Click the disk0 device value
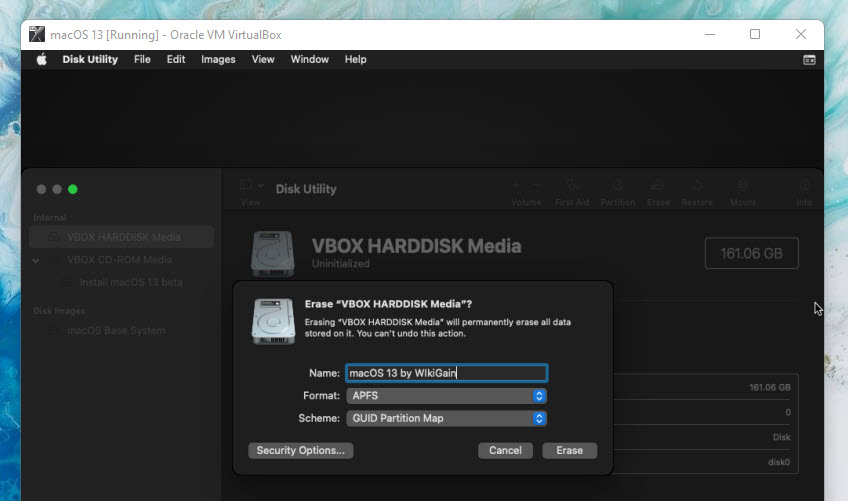Image resolution: width=848 pixels, height=501 pixels. click(x=779, y=462)
